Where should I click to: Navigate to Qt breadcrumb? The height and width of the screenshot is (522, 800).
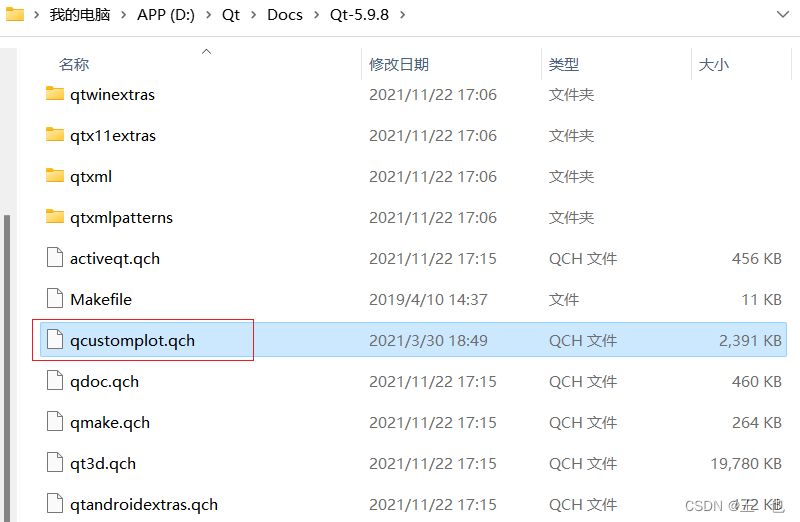(231, 15)
